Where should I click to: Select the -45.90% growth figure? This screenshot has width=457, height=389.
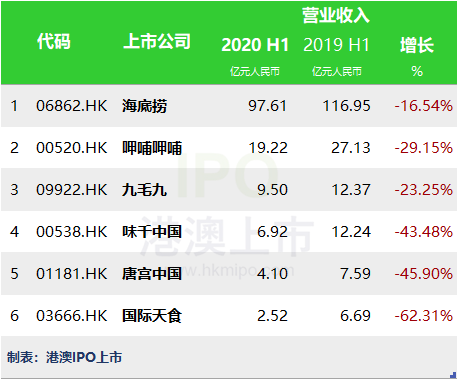click(x=424, y=274)
